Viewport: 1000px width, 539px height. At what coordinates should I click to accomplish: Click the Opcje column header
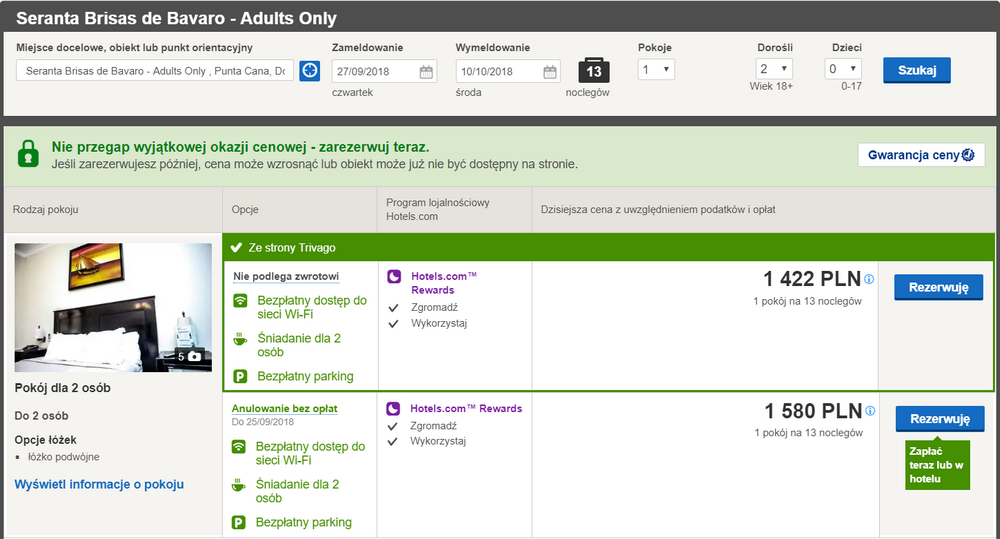[245, 209]
